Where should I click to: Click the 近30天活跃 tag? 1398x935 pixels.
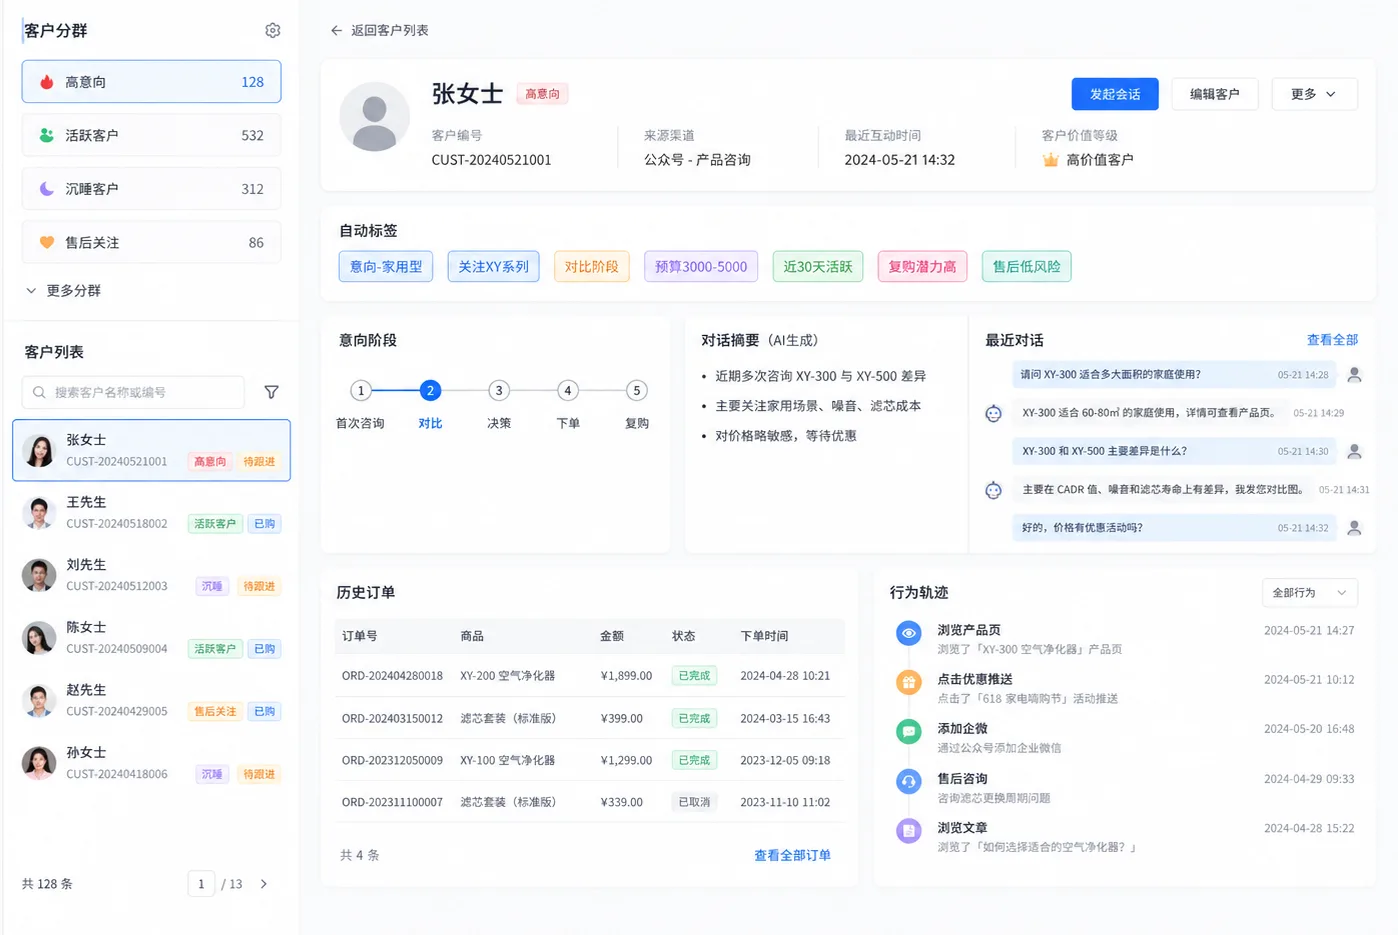818,266
